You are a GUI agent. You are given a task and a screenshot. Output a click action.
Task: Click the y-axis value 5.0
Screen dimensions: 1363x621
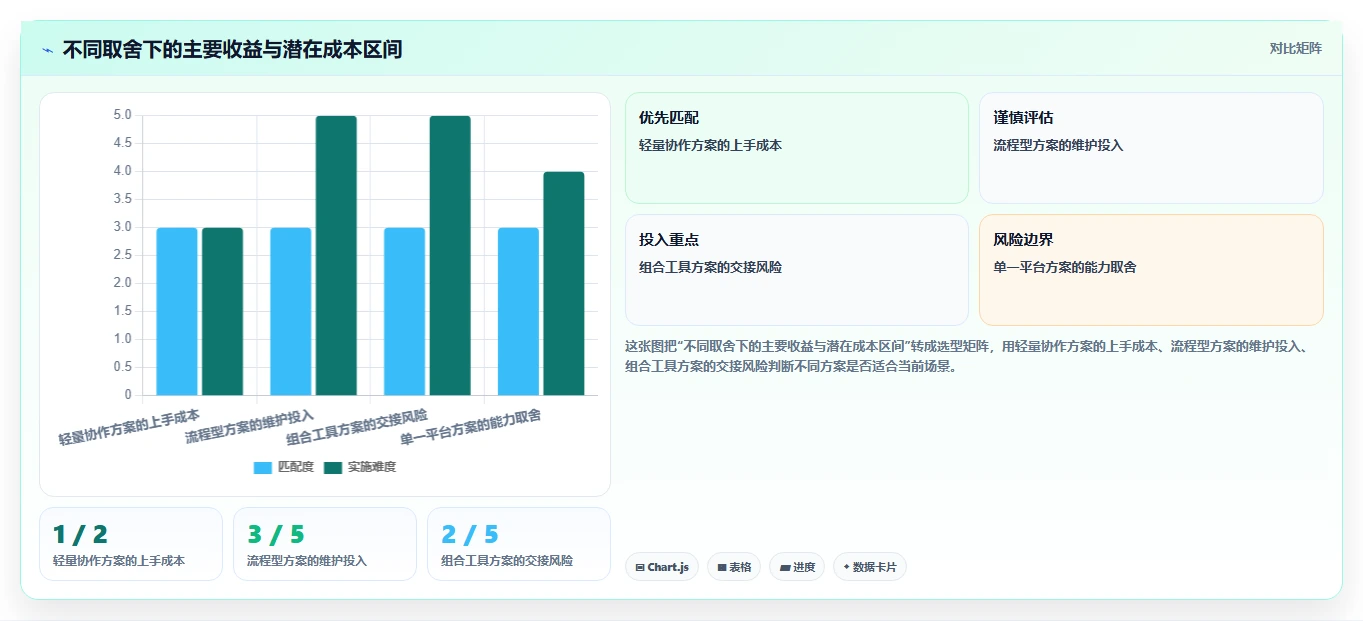[122, 115]
